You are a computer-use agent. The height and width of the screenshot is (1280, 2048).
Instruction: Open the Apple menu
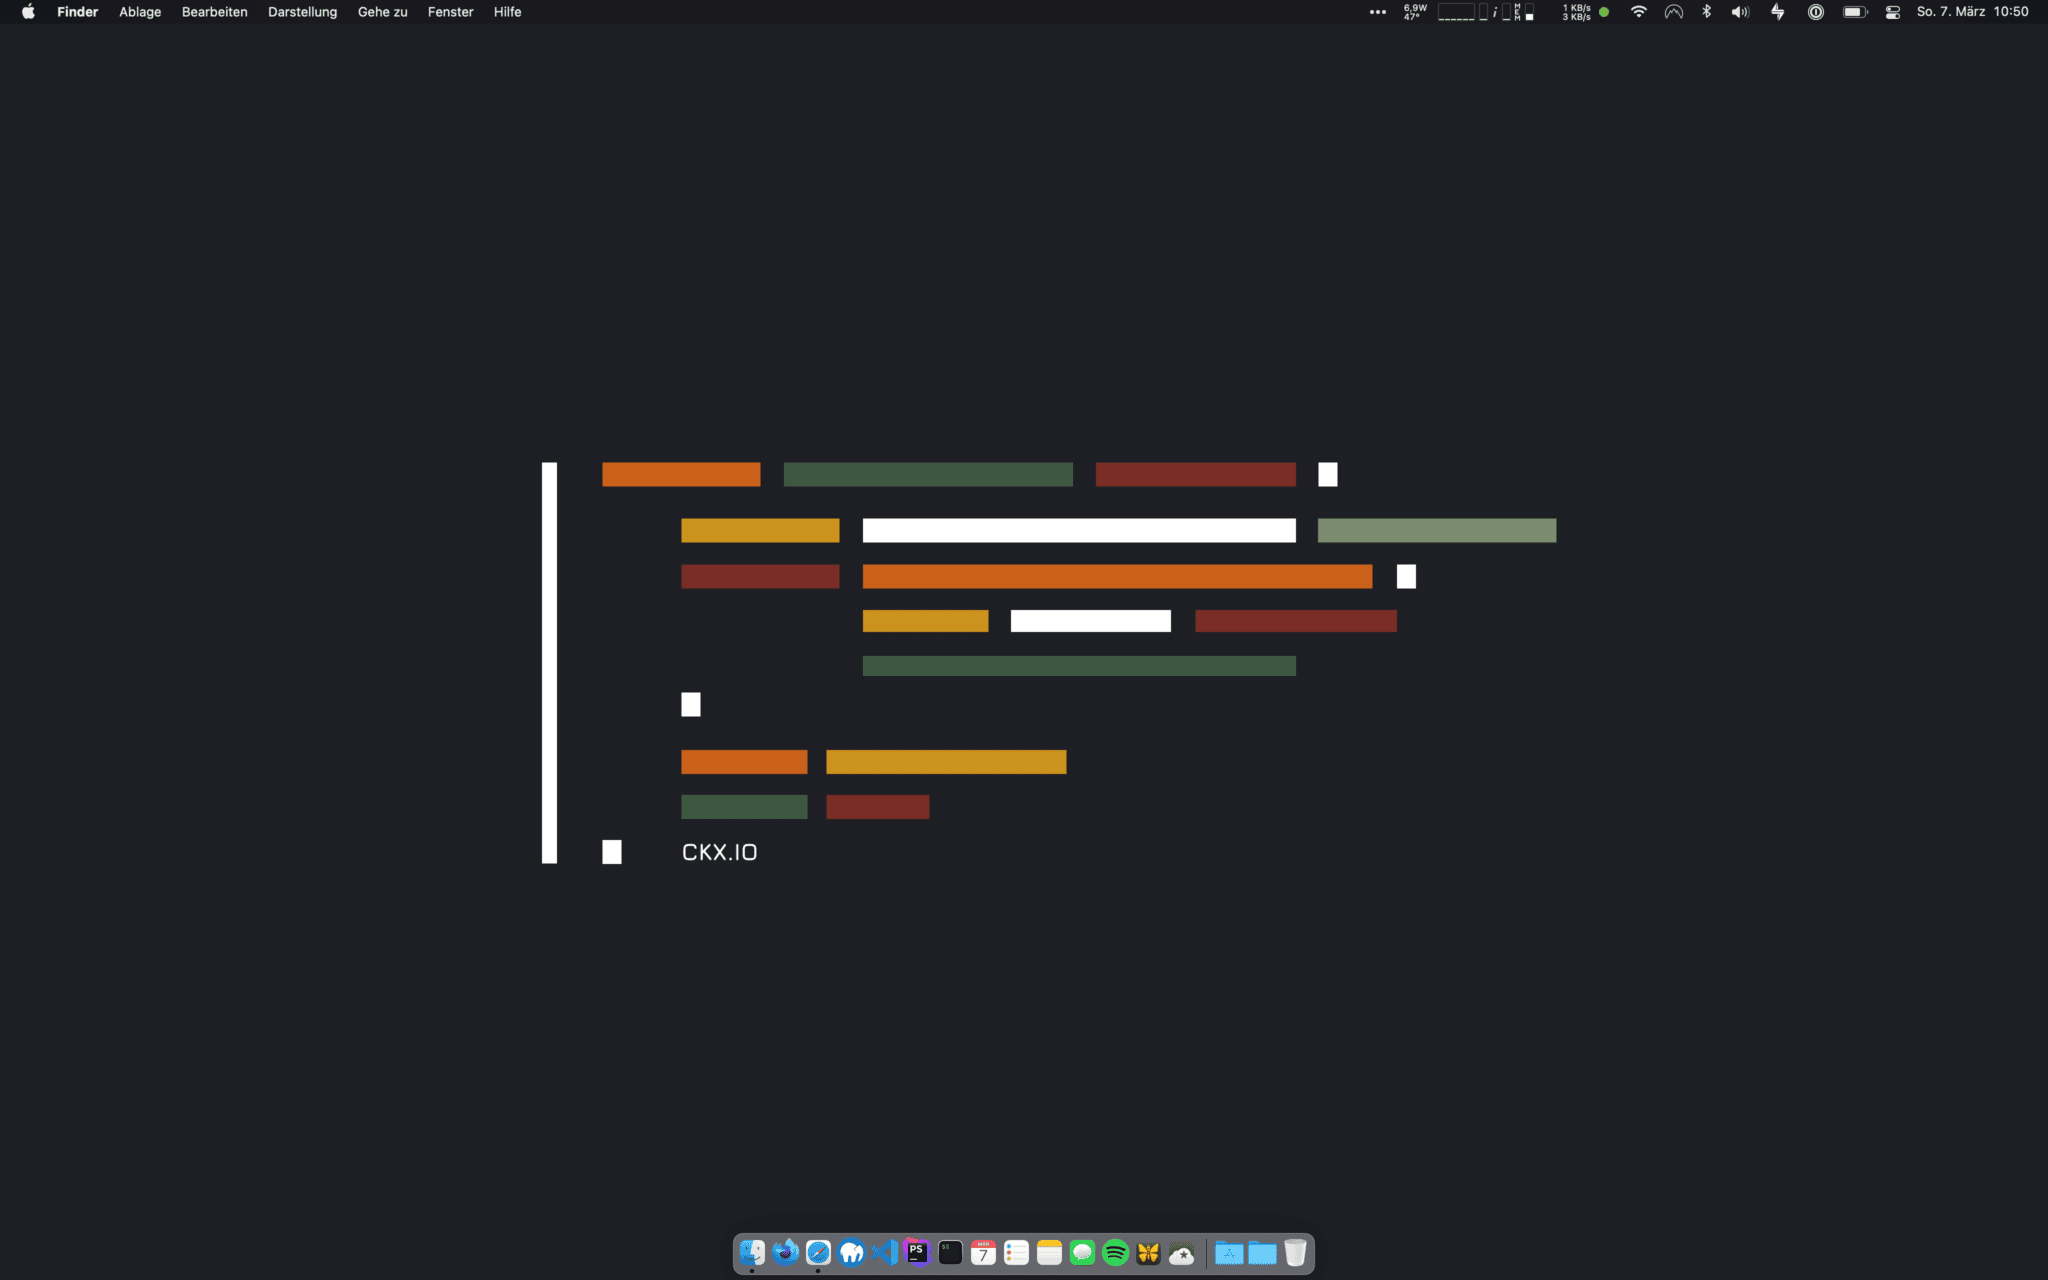pyautogui.click(x=28, y=12)
